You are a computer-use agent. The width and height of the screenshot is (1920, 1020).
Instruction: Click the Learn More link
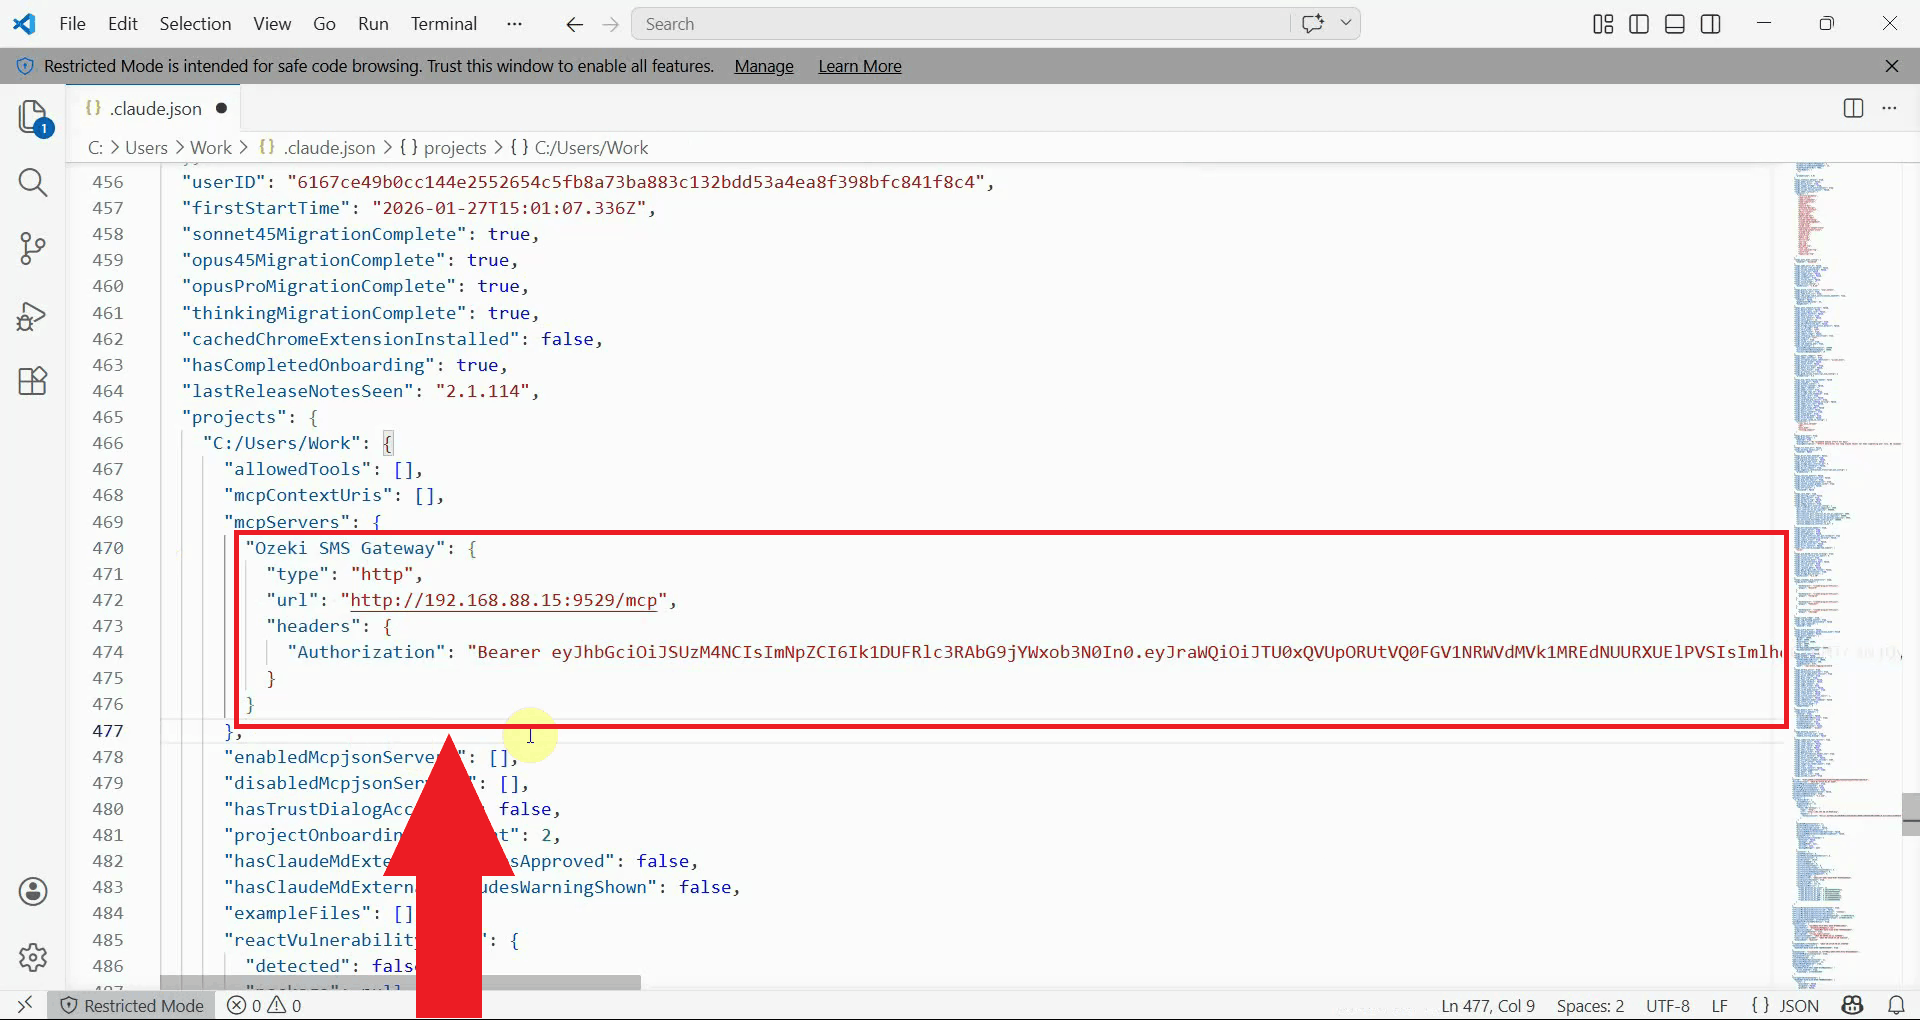(x=860, y=66)
